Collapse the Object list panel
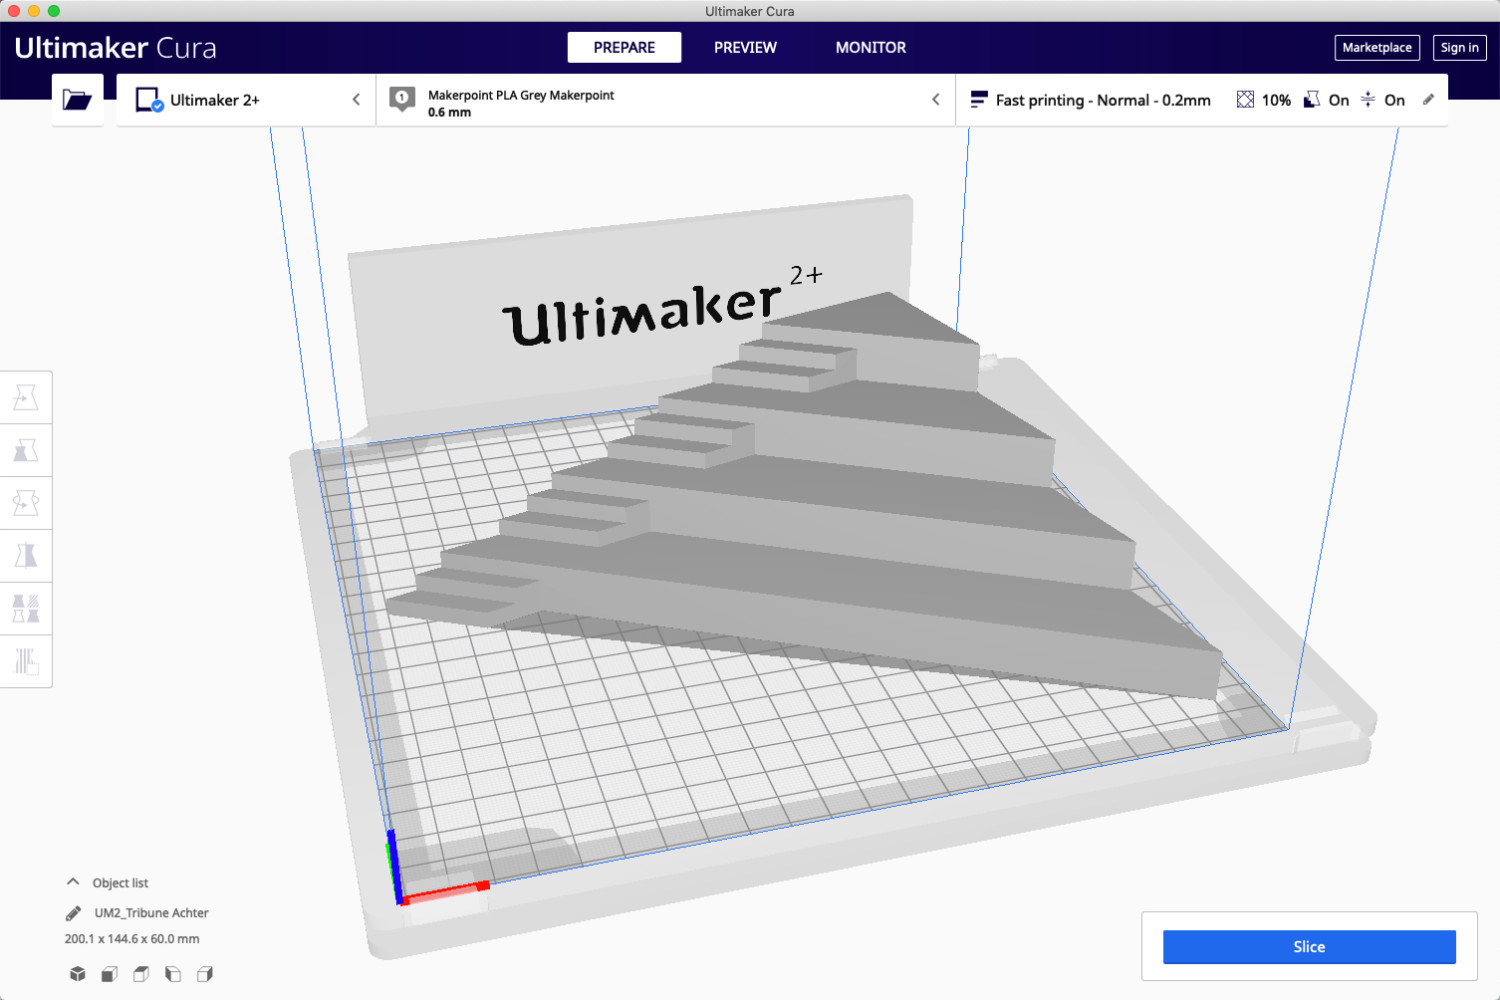The width and height of the screenshot is (1500, 1000). coord(73,882)
